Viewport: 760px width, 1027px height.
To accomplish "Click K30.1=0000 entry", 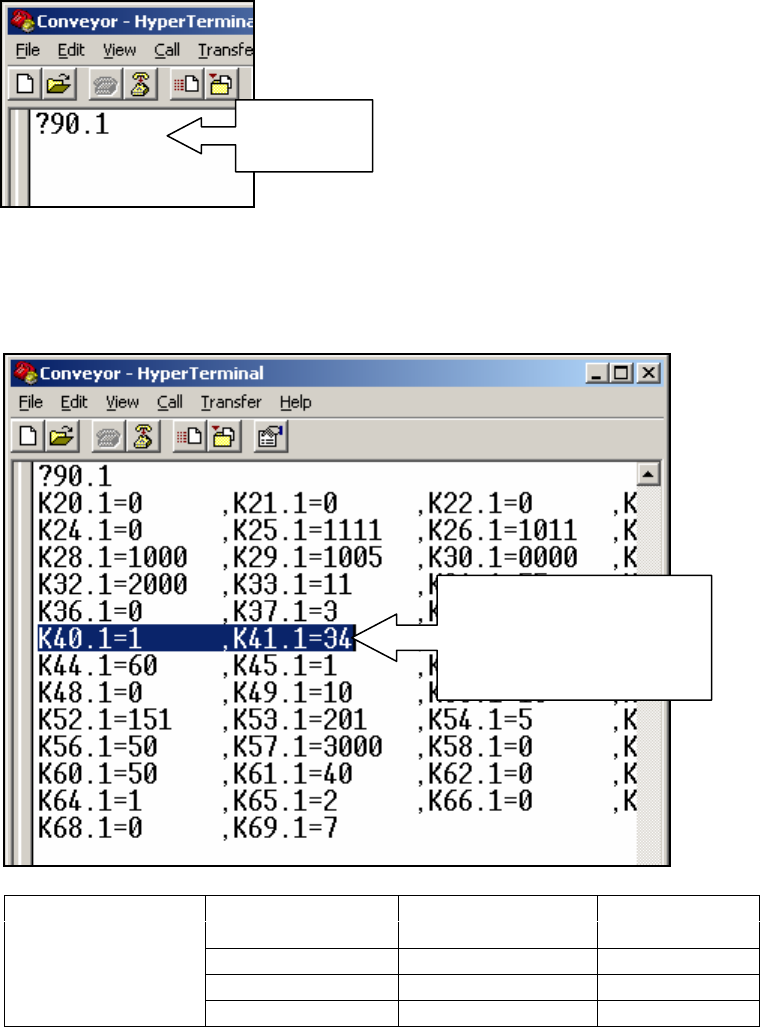I will [x=503, y=557].
